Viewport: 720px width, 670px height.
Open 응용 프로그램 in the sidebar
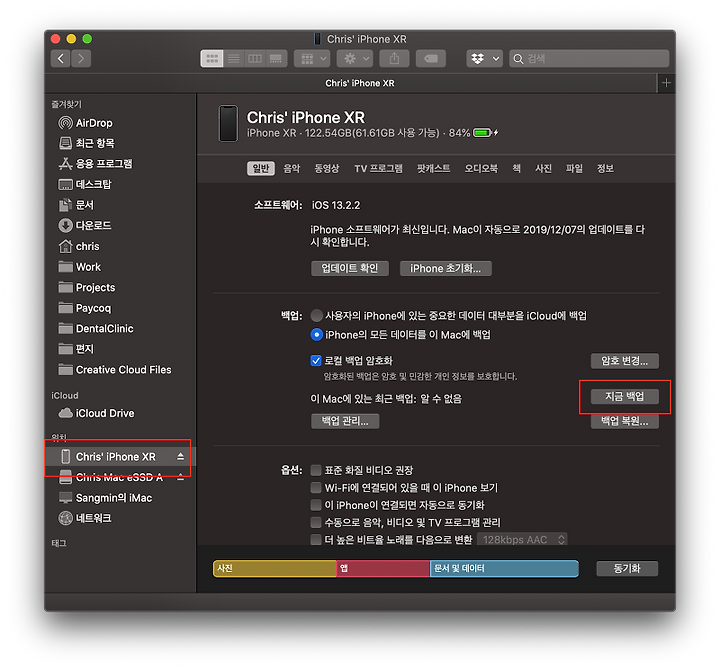[x=96, y=163]
